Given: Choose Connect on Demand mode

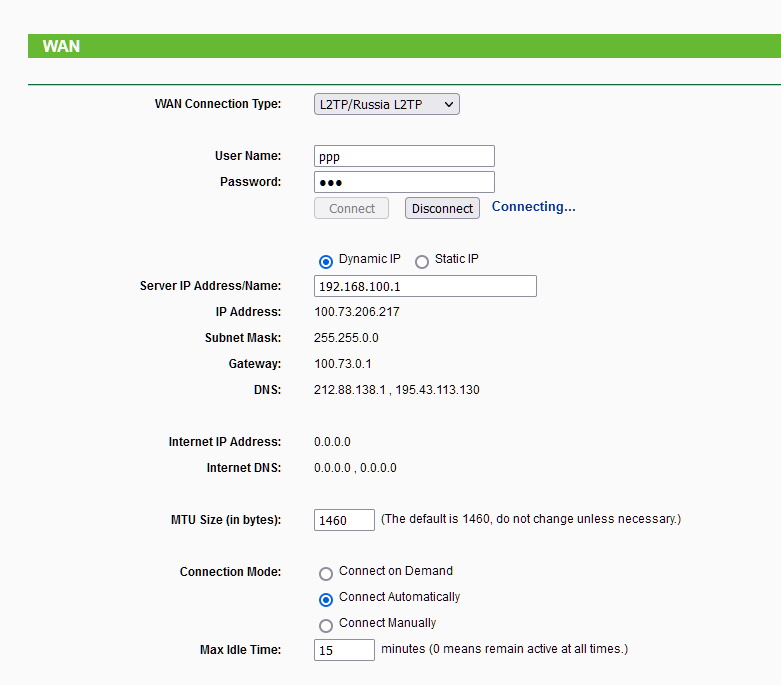Looking at the screenshot, I should click(x=326, y=574).
